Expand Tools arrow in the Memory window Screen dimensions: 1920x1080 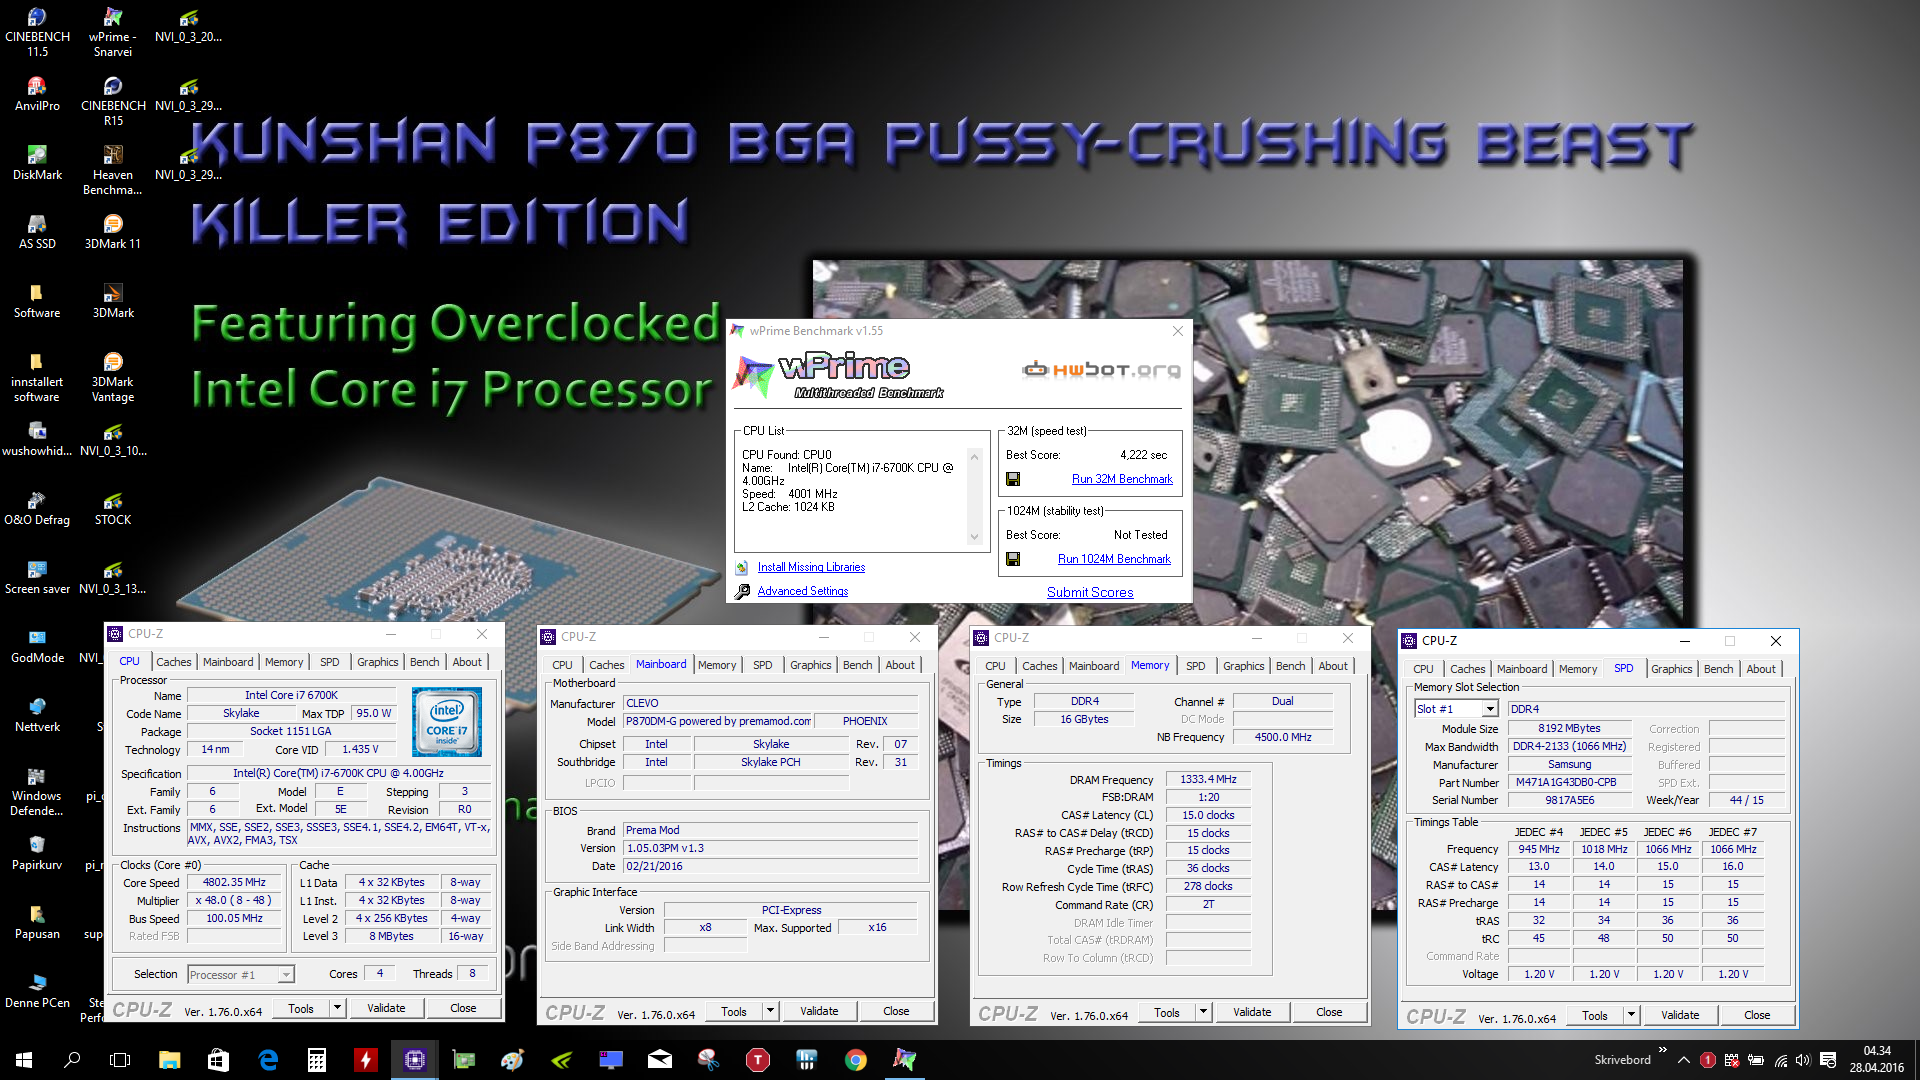(x=1204, y=1012)
